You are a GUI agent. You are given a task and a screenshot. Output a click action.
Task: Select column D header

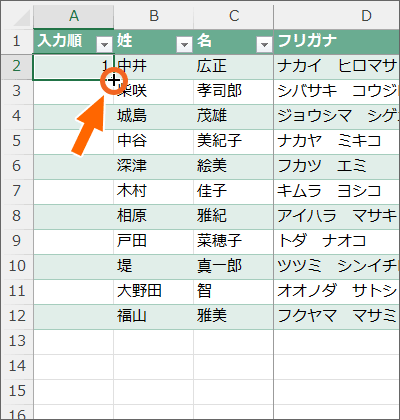pyautogui.click(x=337, y=16)
